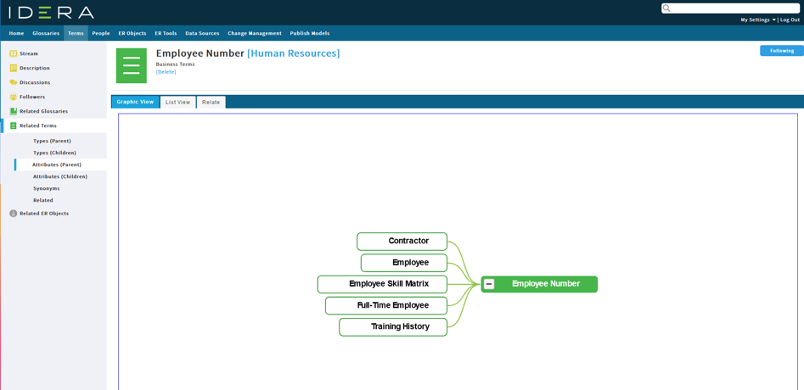Click the Stream sidebar icon
The height and width of the screenshot is (390, 804).
point(13,53)
